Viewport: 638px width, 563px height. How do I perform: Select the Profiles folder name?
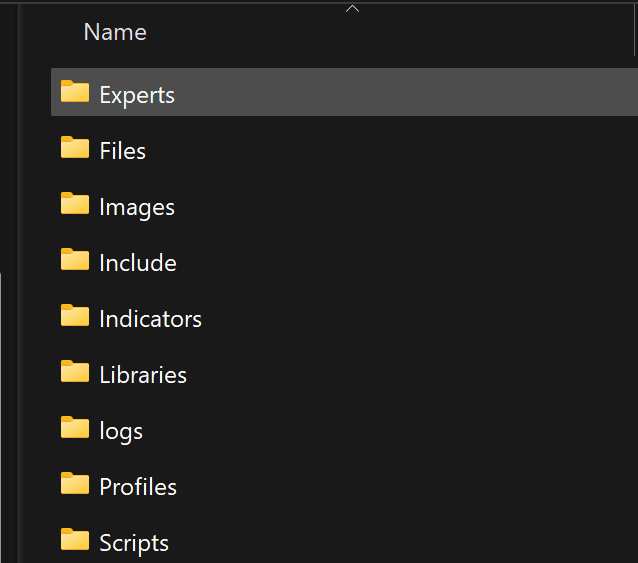pos(138,487)
